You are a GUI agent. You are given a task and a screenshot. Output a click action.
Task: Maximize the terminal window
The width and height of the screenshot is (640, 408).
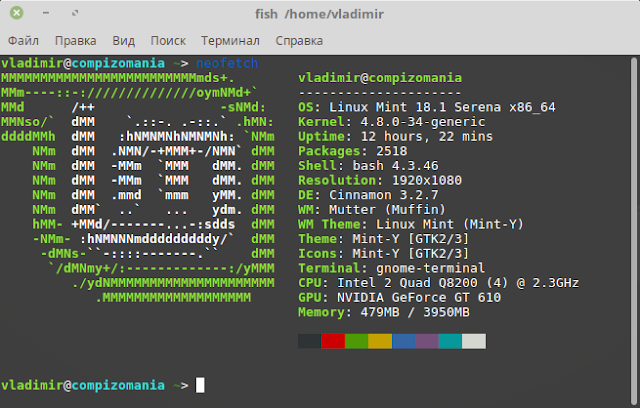pyautogui.click(x=75, y=13)
